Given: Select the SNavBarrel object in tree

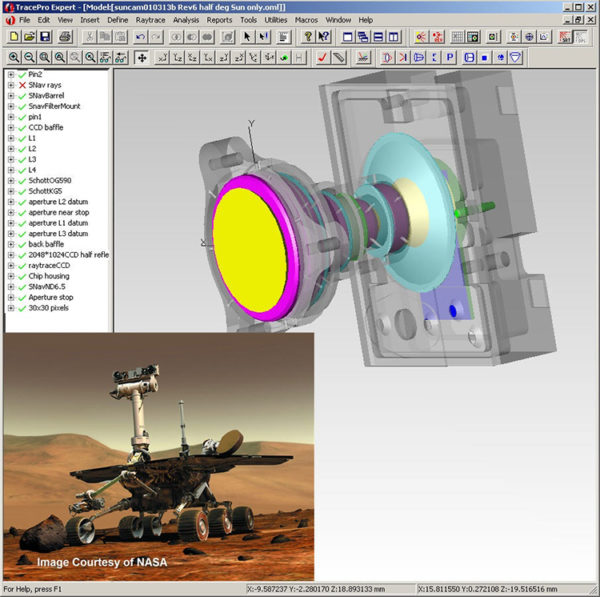Looking at the screenshot, I should point(50,96).
